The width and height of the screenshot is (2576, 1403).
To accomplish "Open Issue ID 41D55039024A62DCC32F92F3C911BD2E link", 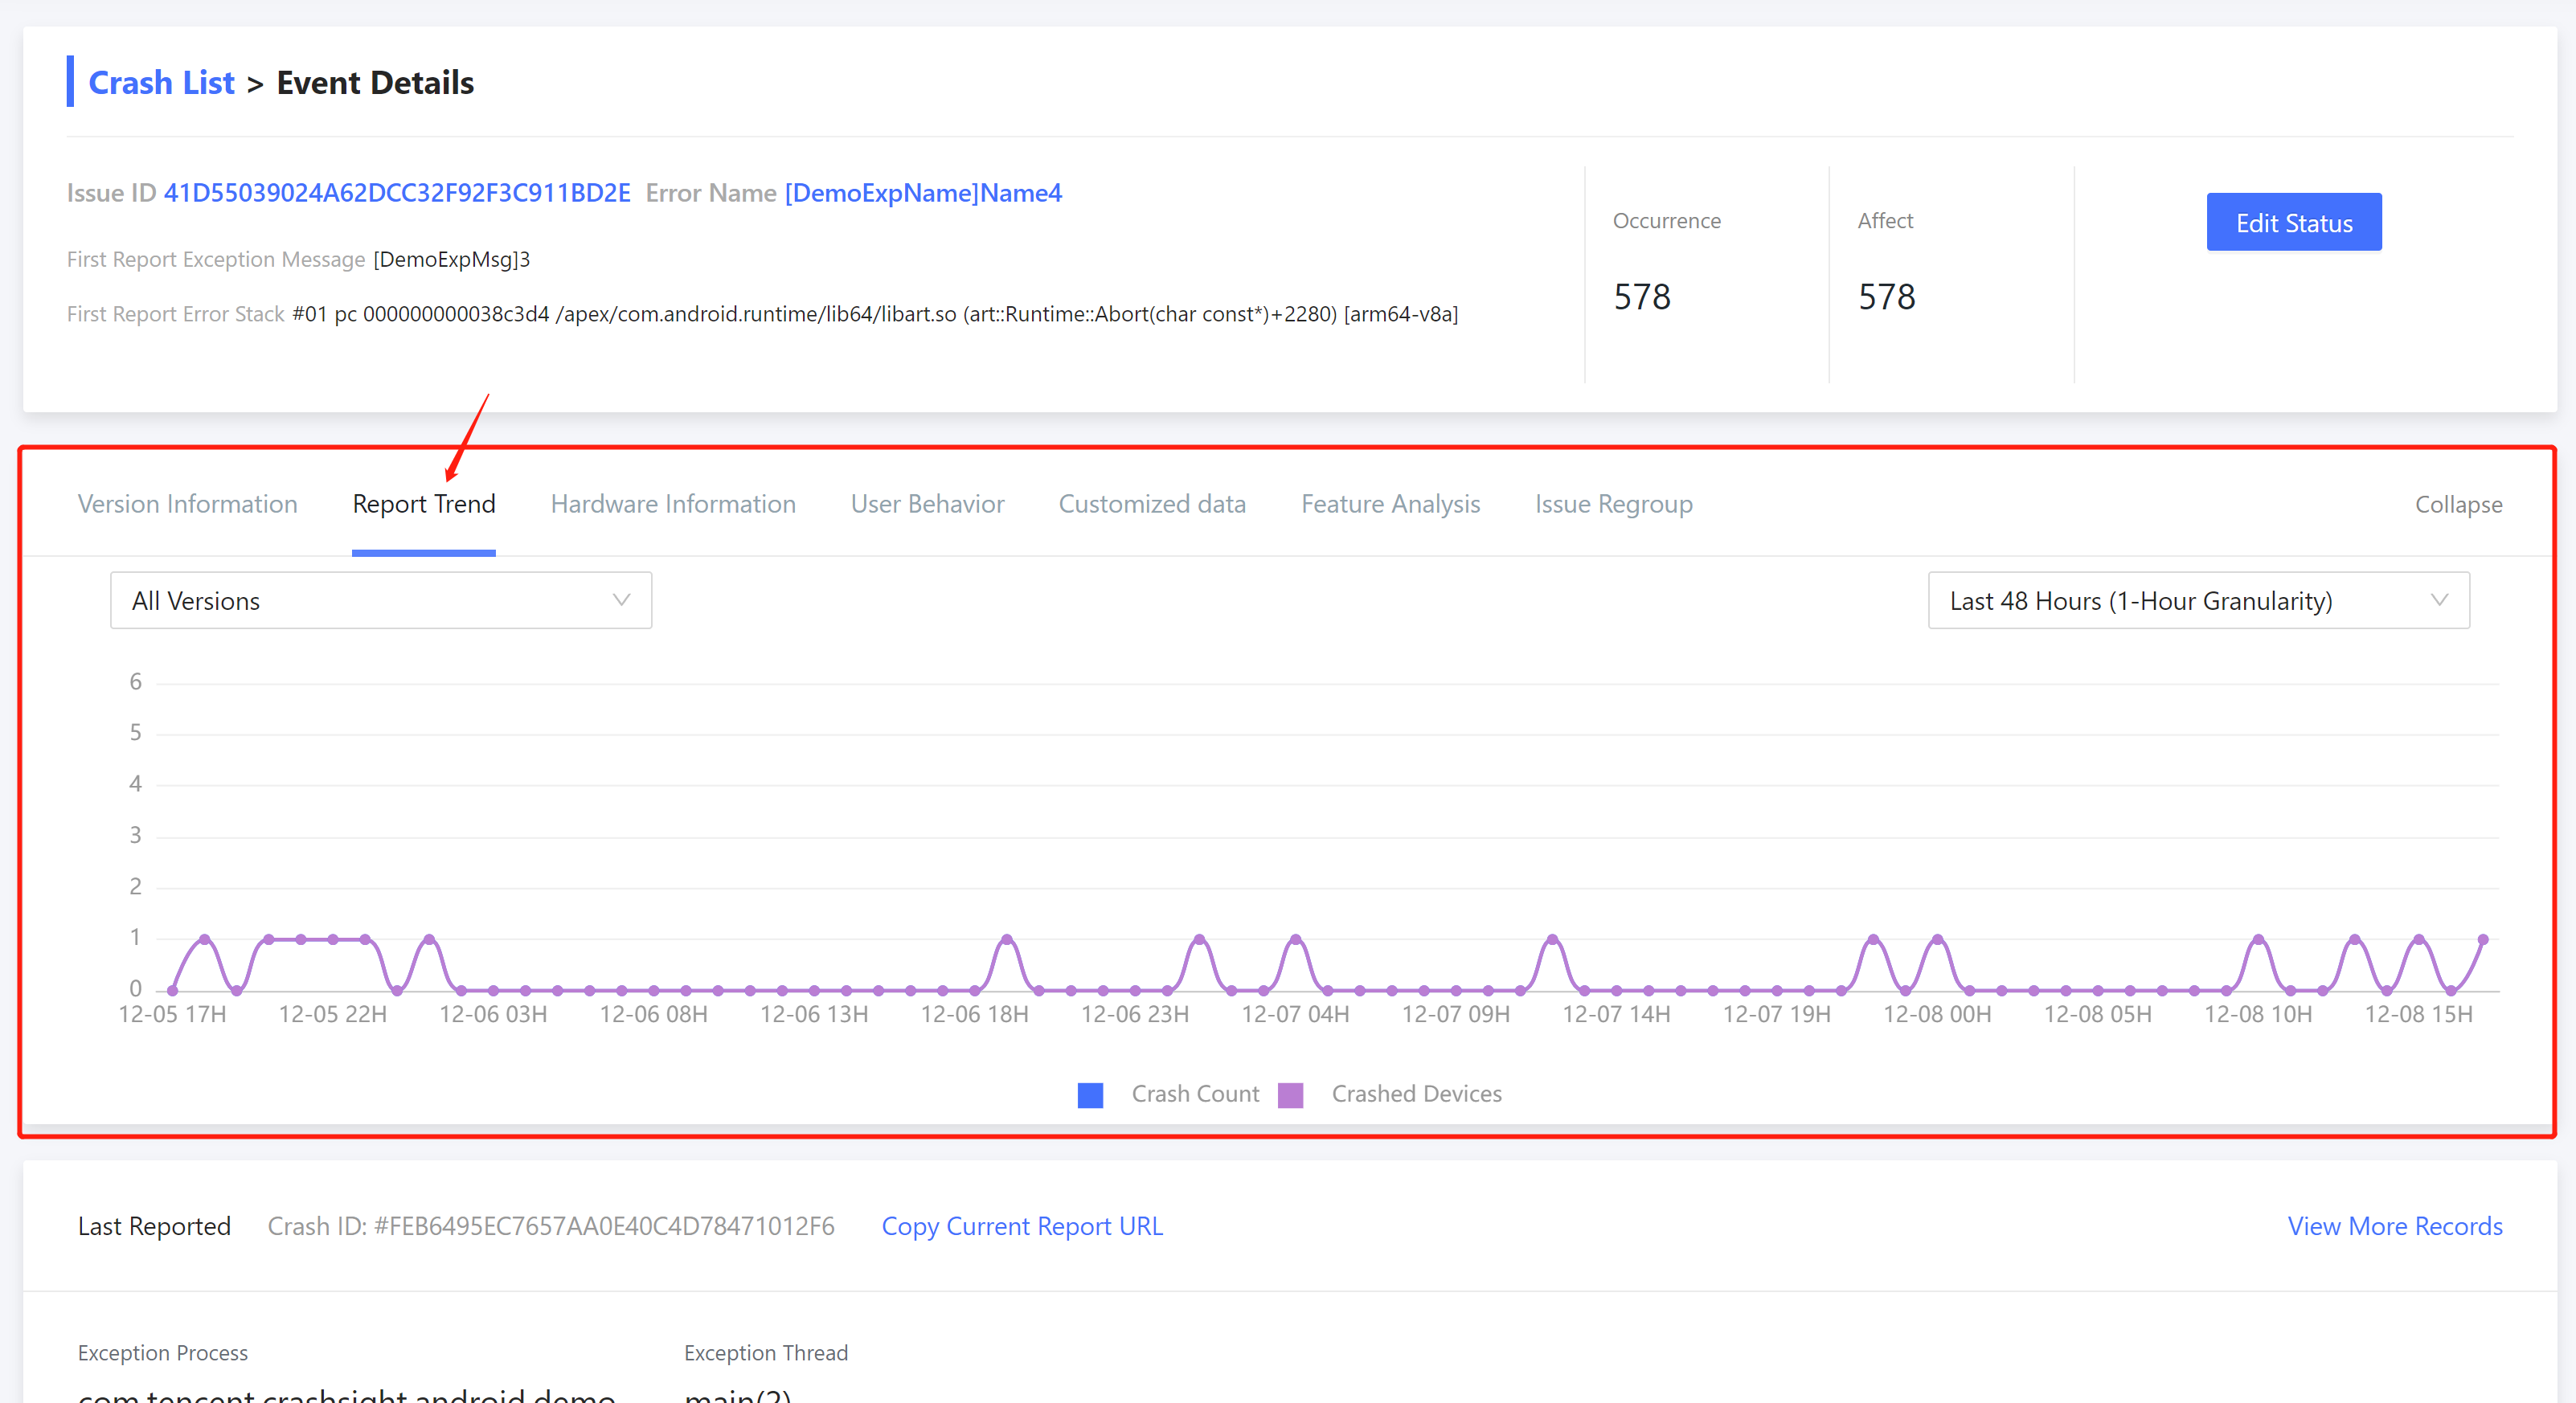I will tap(396, 193).
